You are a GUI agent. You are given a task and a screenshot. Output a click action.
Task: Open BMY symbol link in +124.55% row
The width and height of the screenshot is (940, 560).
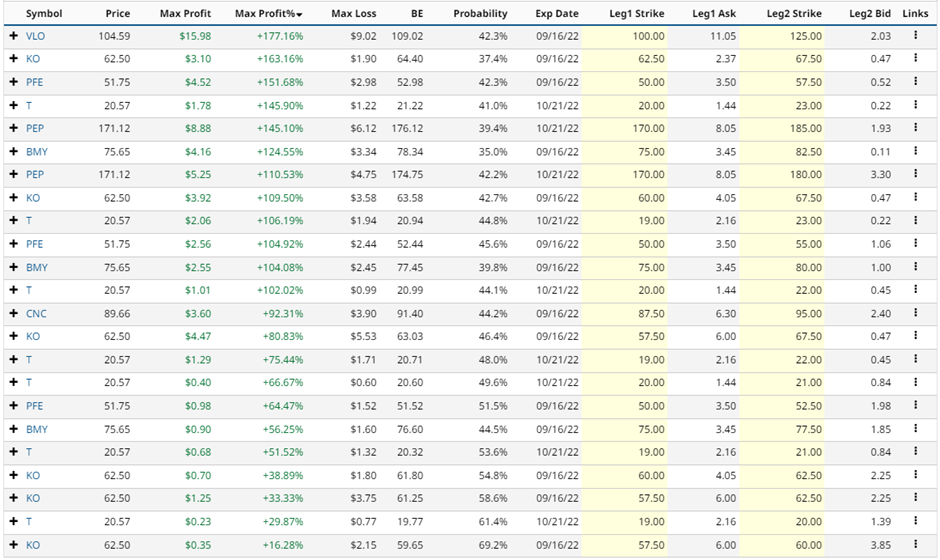point(37,152)
